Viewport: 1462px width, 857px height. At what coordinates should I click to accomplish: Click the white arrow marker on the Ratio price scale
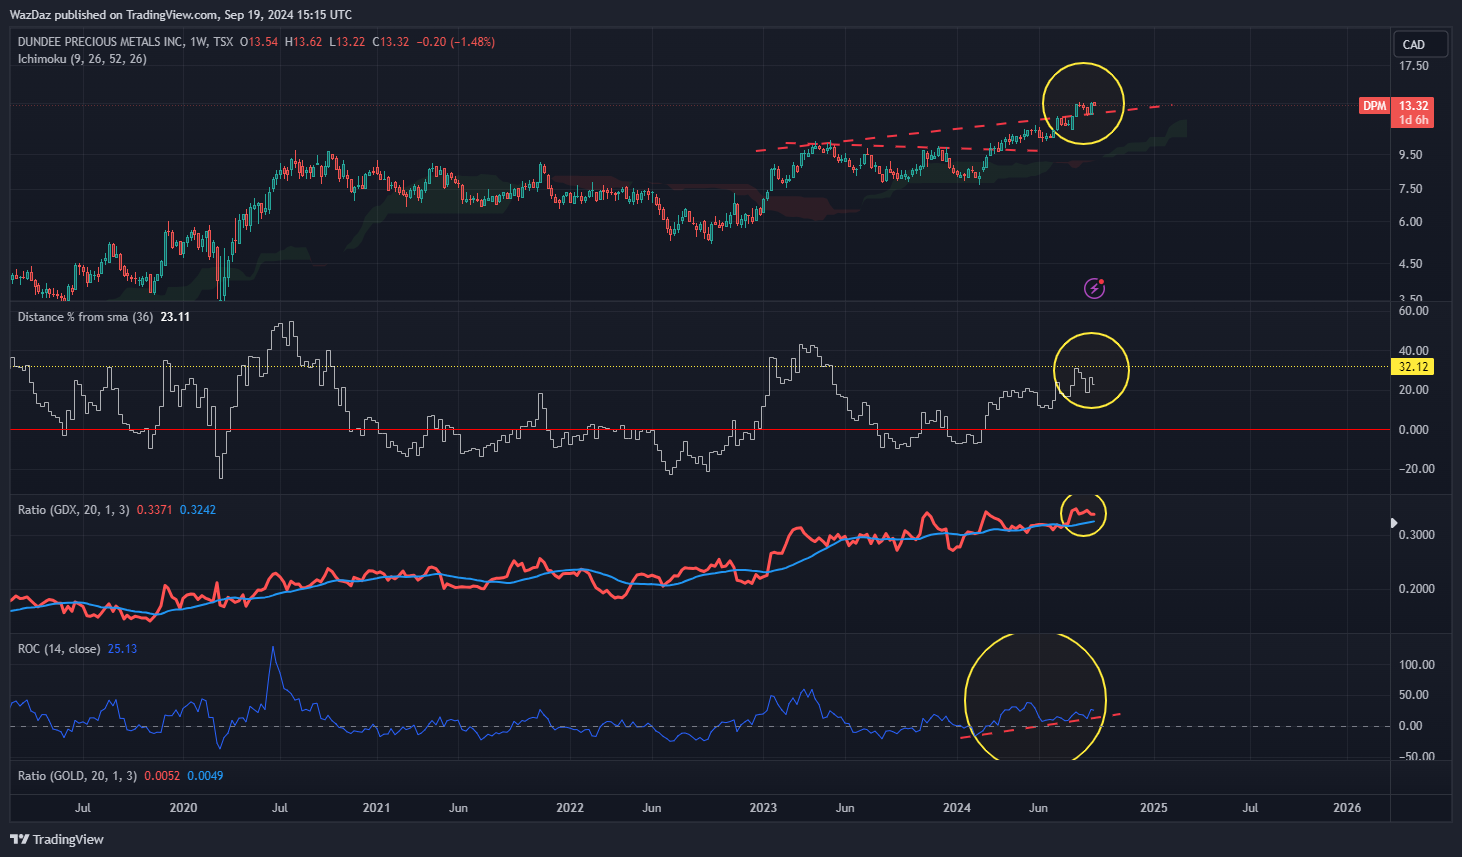coord(1394,523)
